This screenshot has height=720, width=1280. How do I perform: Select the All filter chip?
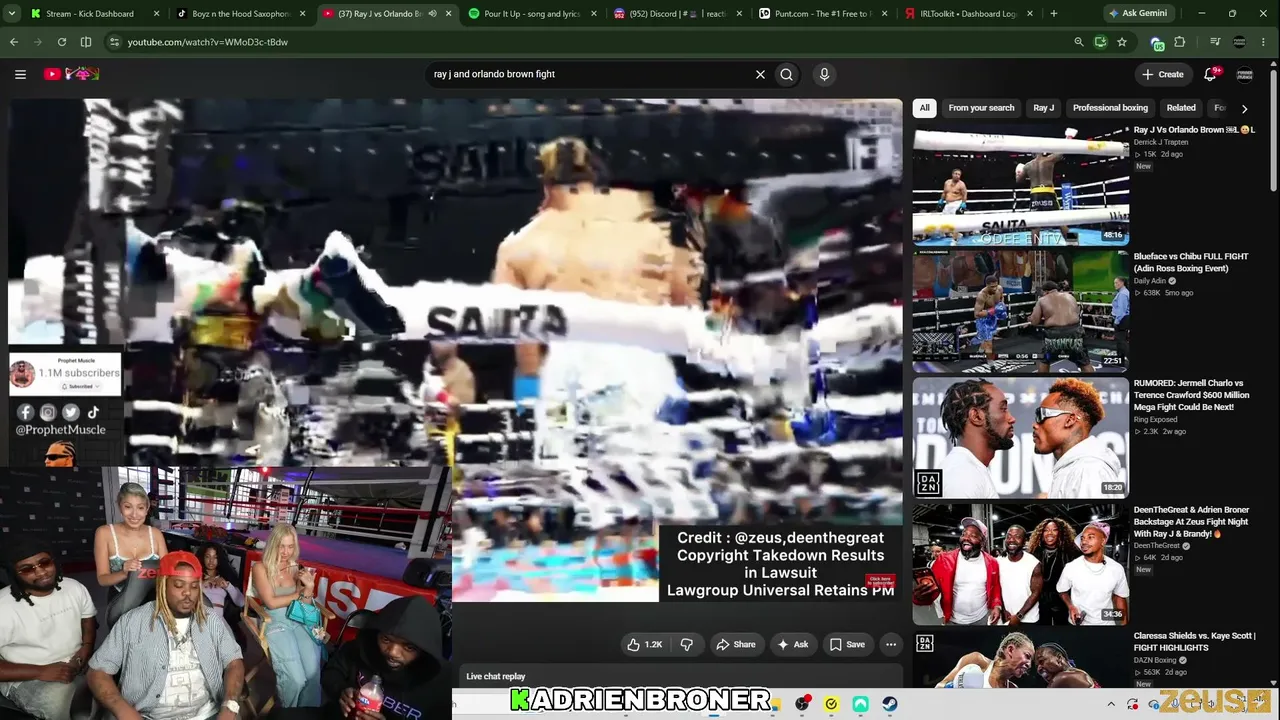(x=925, y=108)
